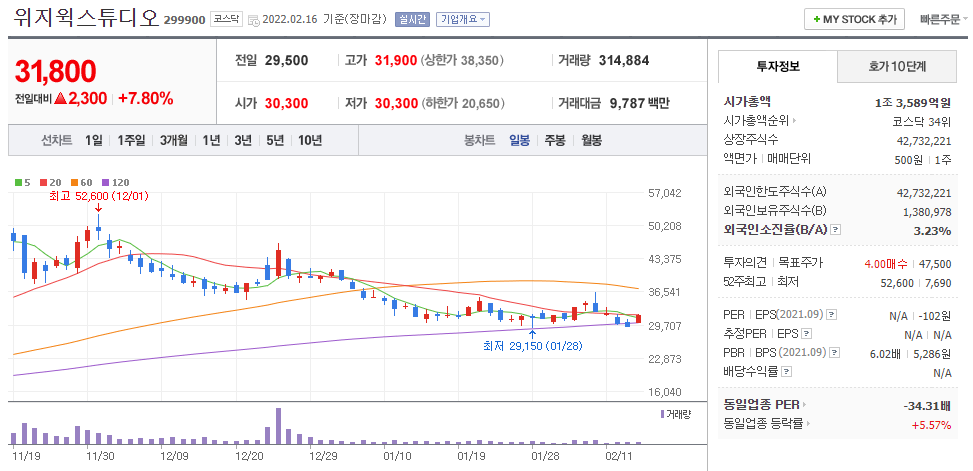
Task: Click the arrow beside 동일업종 PER
Action: click(805, 405)
